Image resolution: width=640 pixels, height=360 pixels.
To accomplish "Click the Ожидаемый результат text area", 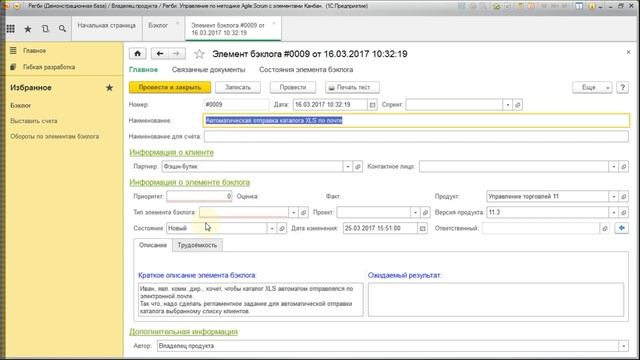I will coord(496,300).
